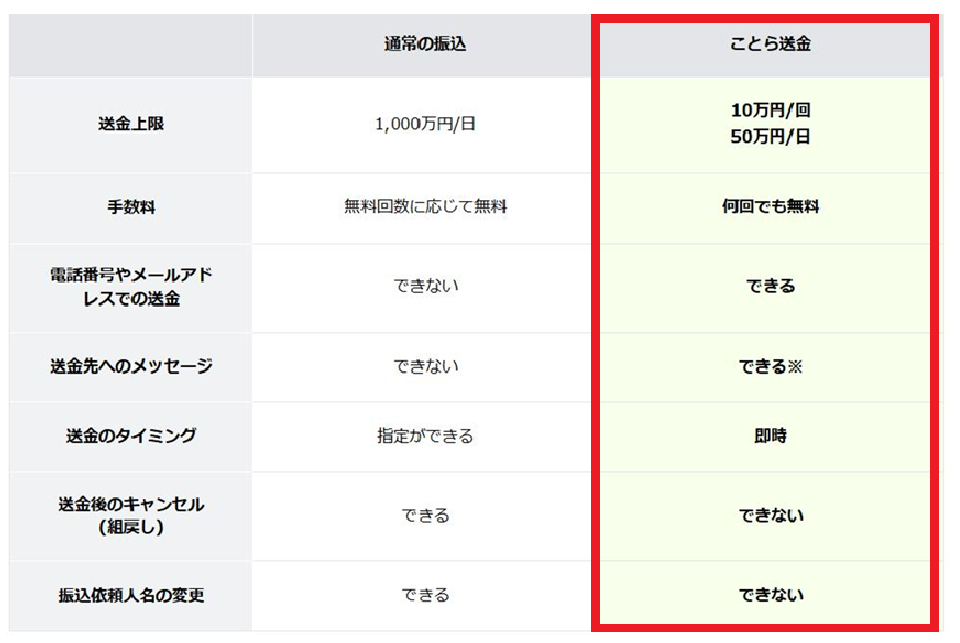Select ことら送金's できない for 振込依頼人名の変更

(x=769, y=595)
